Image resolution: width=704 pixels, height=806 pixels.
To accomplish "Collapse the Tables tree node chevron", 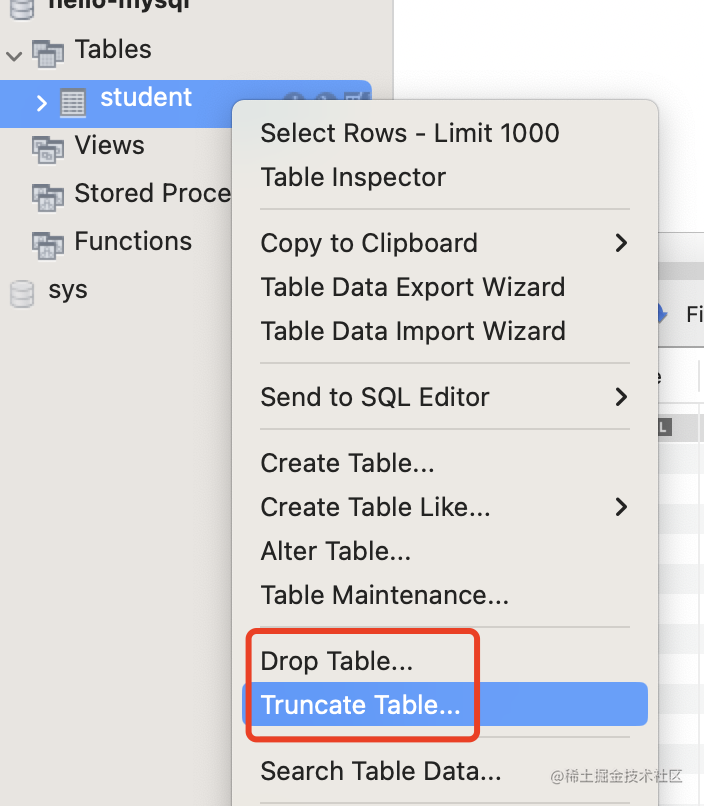I will pyautogui.click(x=14, y=52).
